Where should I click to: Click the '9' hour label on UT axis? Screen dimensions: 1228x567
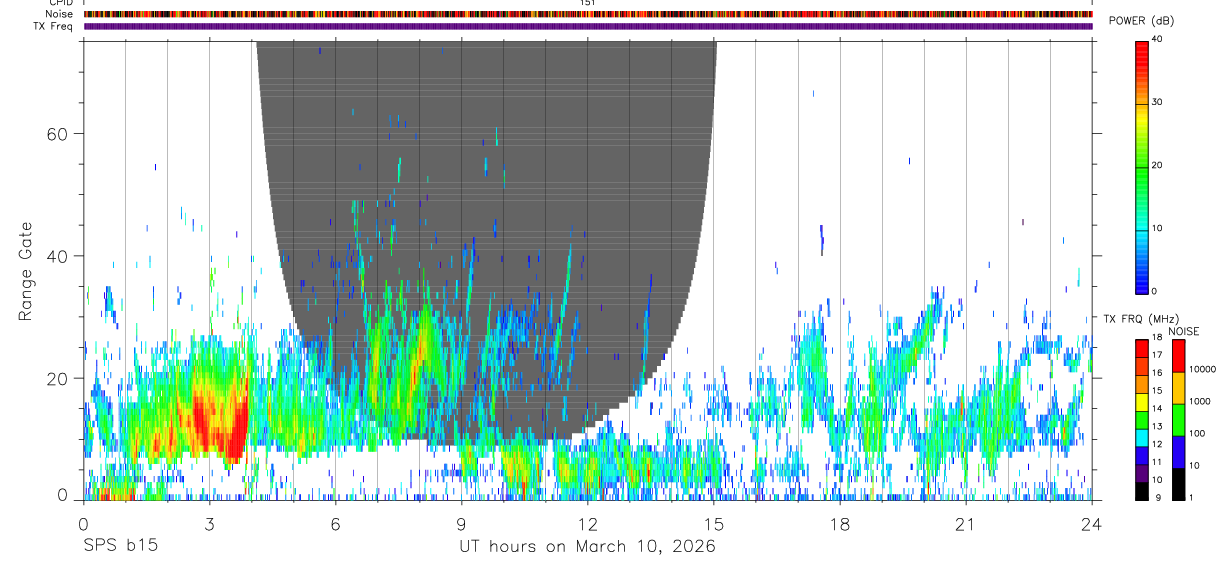462,524
